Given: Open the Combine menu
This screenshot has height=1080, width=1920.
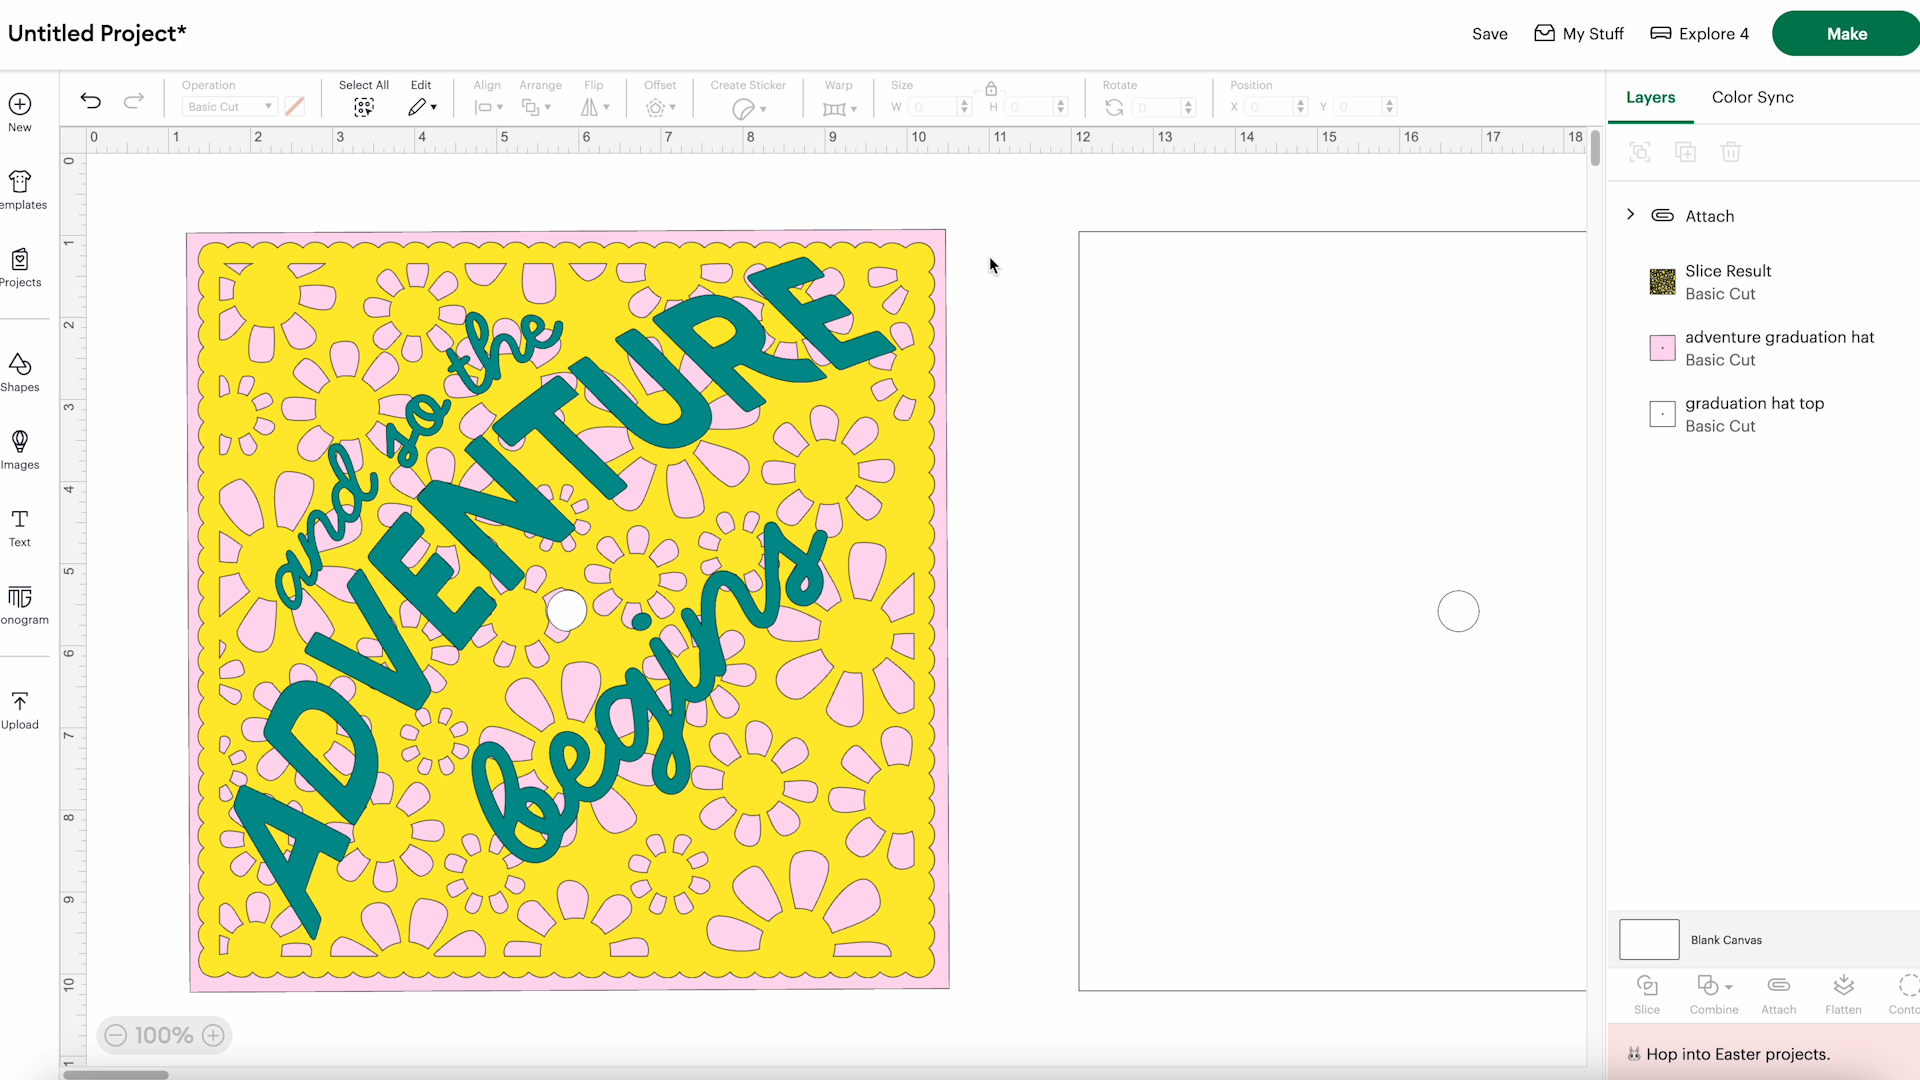Looking at the screenshot, I should pyautogui.click(x=1714, y=995).
